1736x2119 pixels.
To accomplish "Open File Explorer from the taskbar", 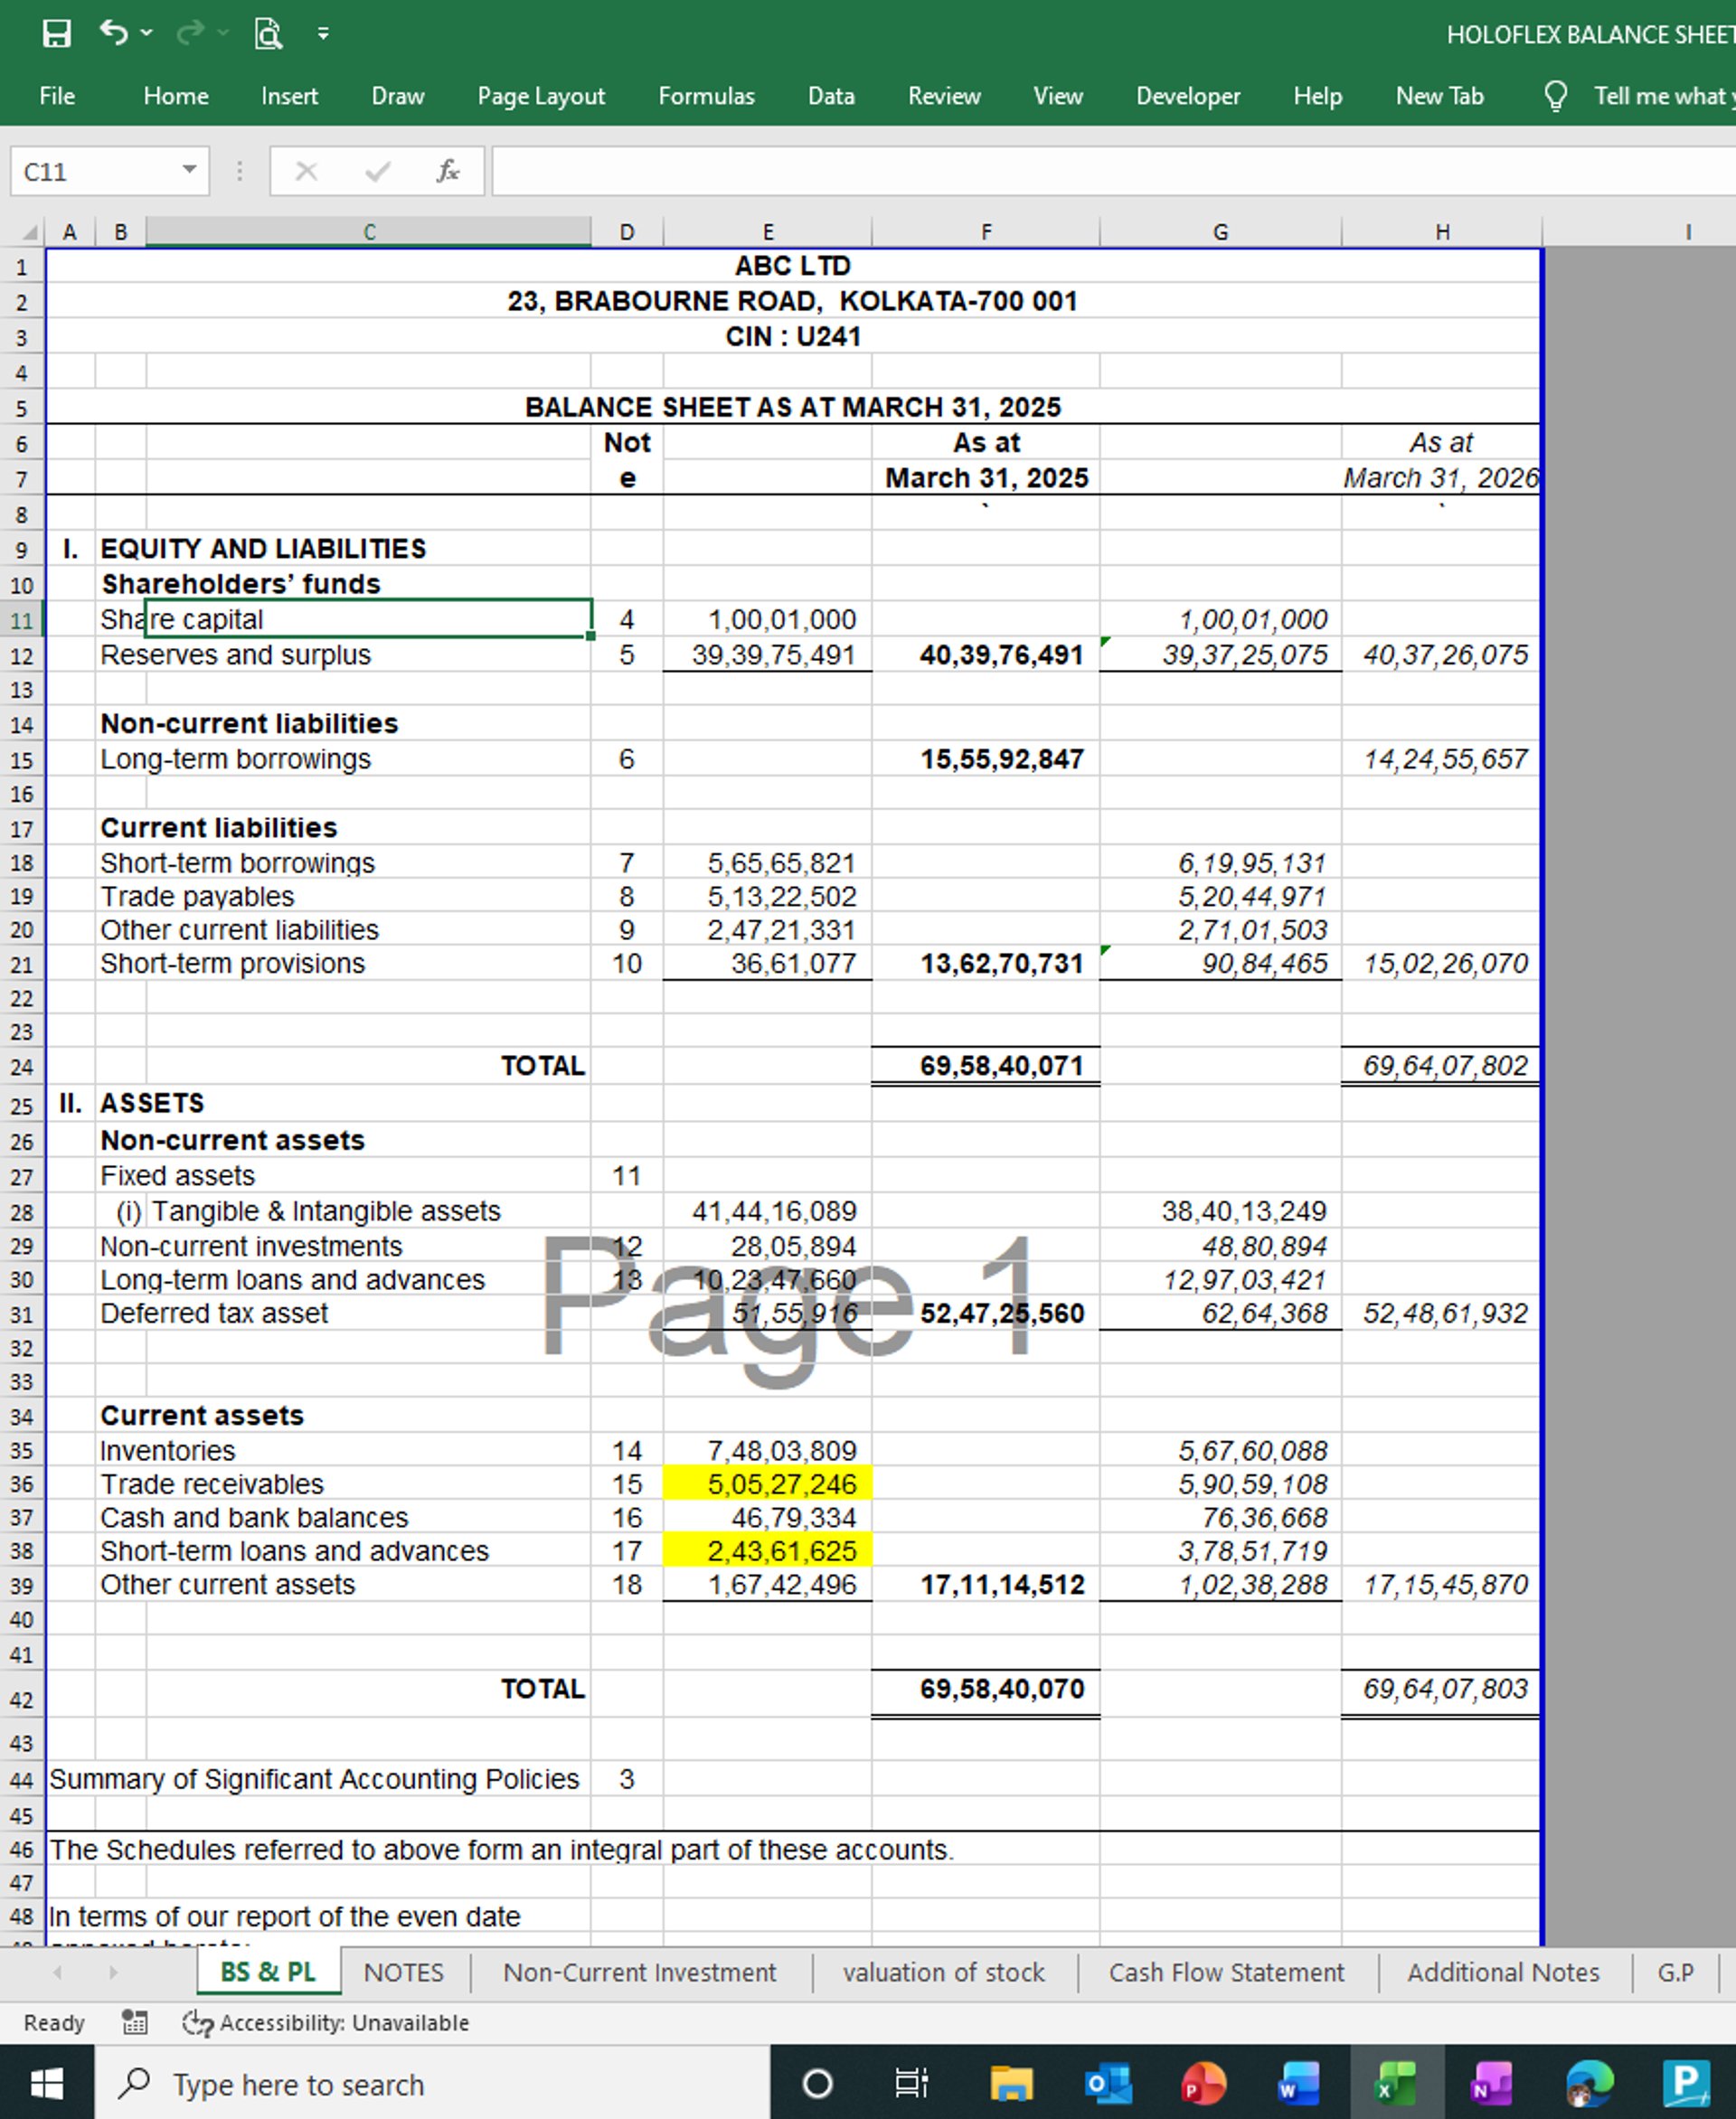I will [1011, 2084].
